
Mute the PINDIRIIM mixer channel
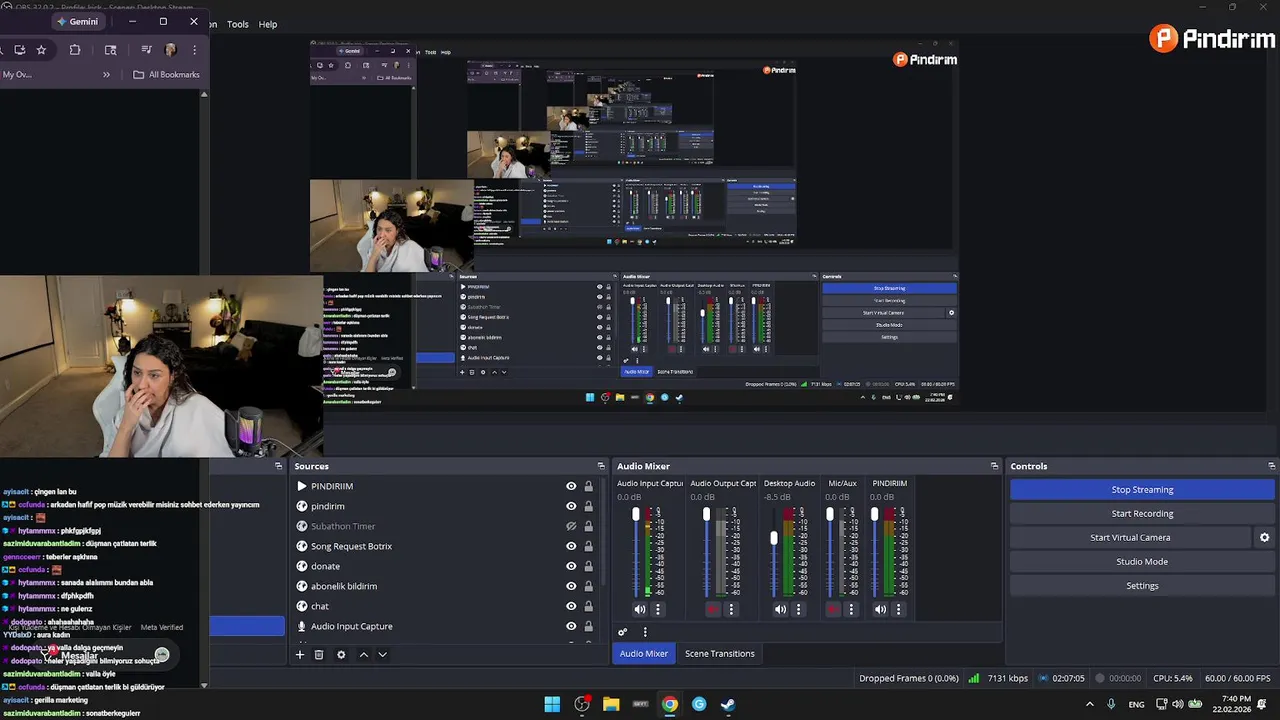pyautogui.click(x=880, y=609)
